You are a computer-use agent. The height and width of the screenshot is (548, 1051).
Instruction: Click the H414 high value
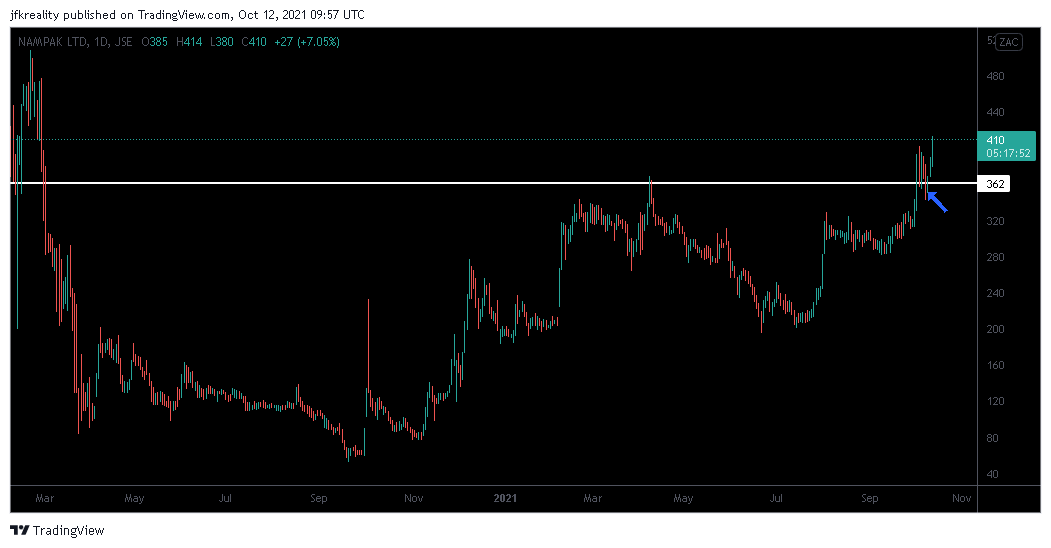pyautogui.click(x=189, y=42)
